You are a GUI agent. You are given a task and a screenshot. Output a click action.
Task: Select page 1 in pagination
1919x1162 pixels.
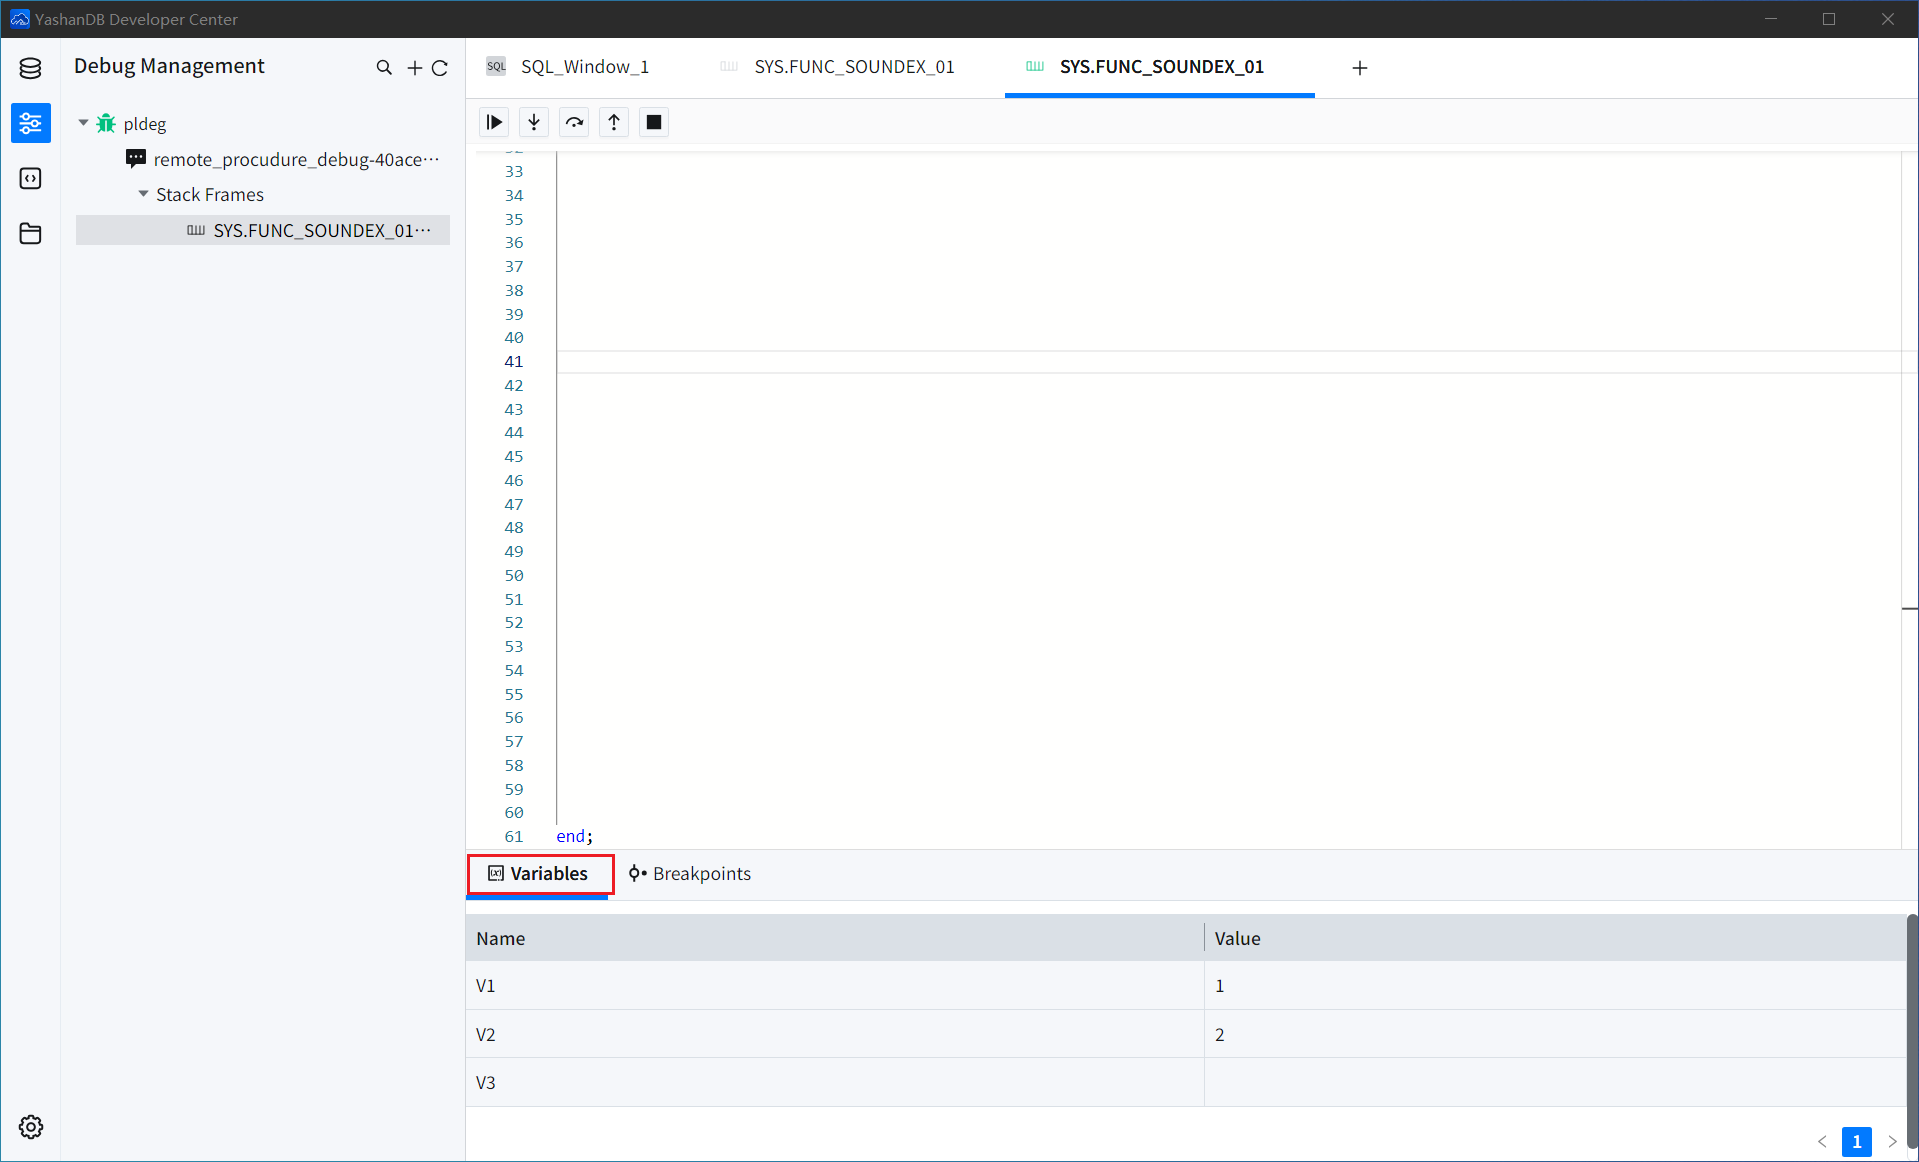(1857, 1141)
